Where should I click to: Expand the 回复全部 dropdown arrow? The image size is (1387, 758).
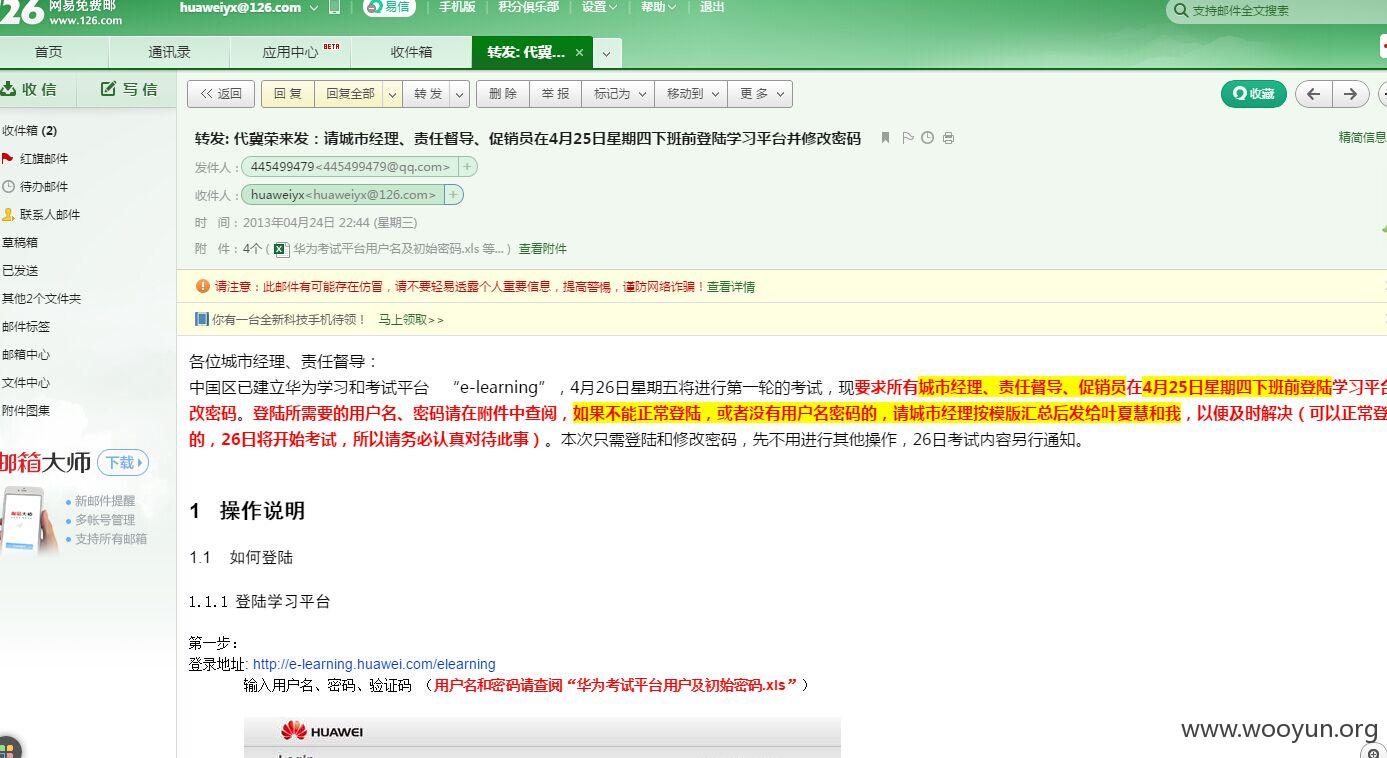coord(393,94)
